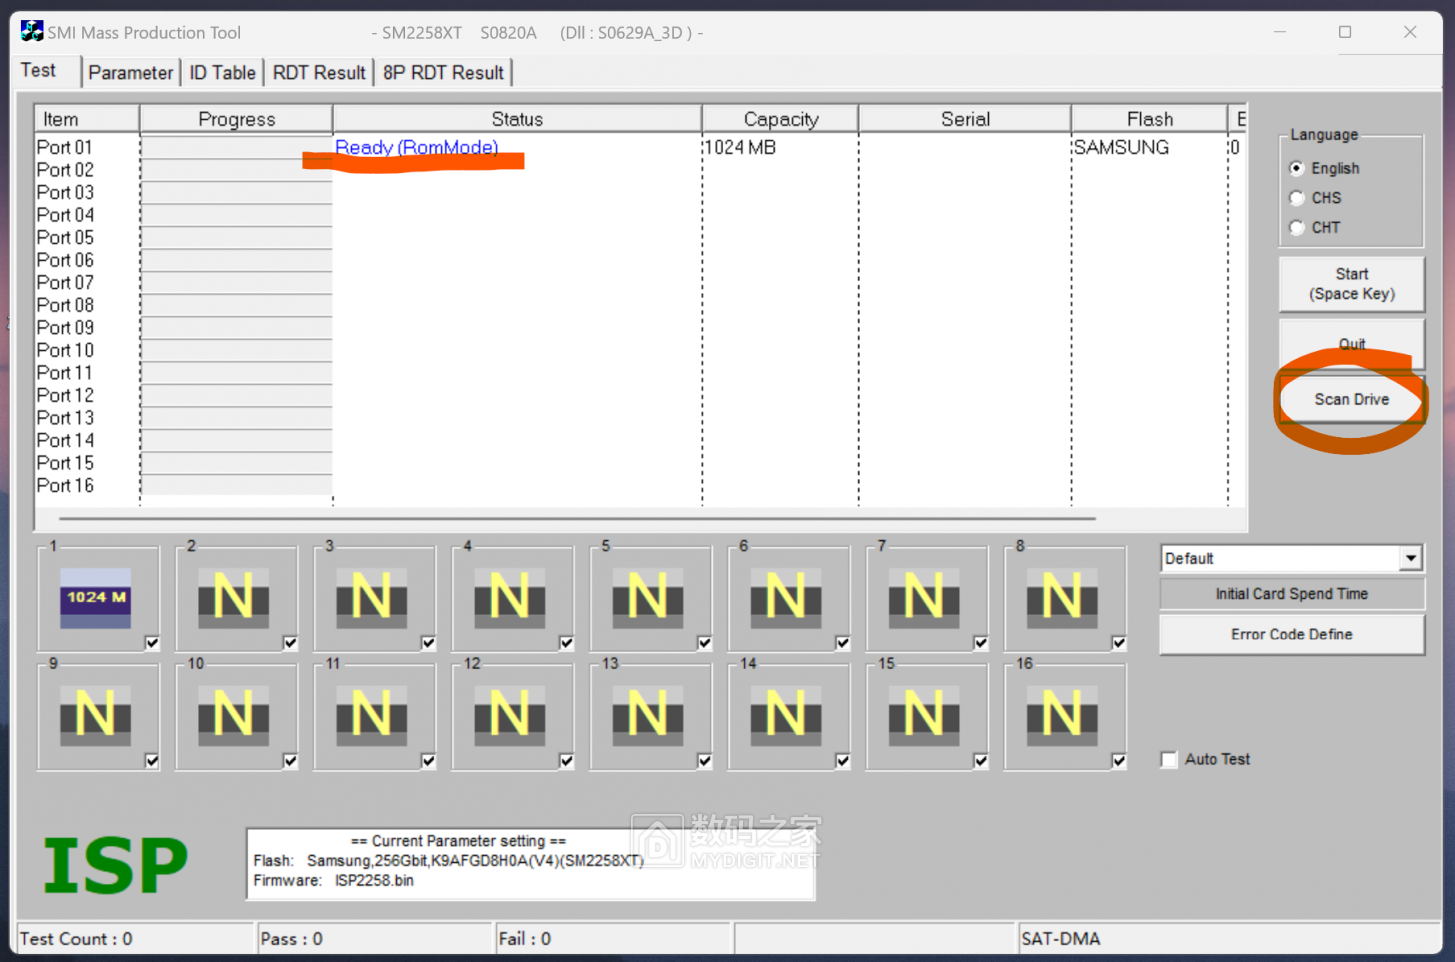Screen dimensions: 1455x962
Task: Click the Start (Space Key) button
Action: point(1352,284)
